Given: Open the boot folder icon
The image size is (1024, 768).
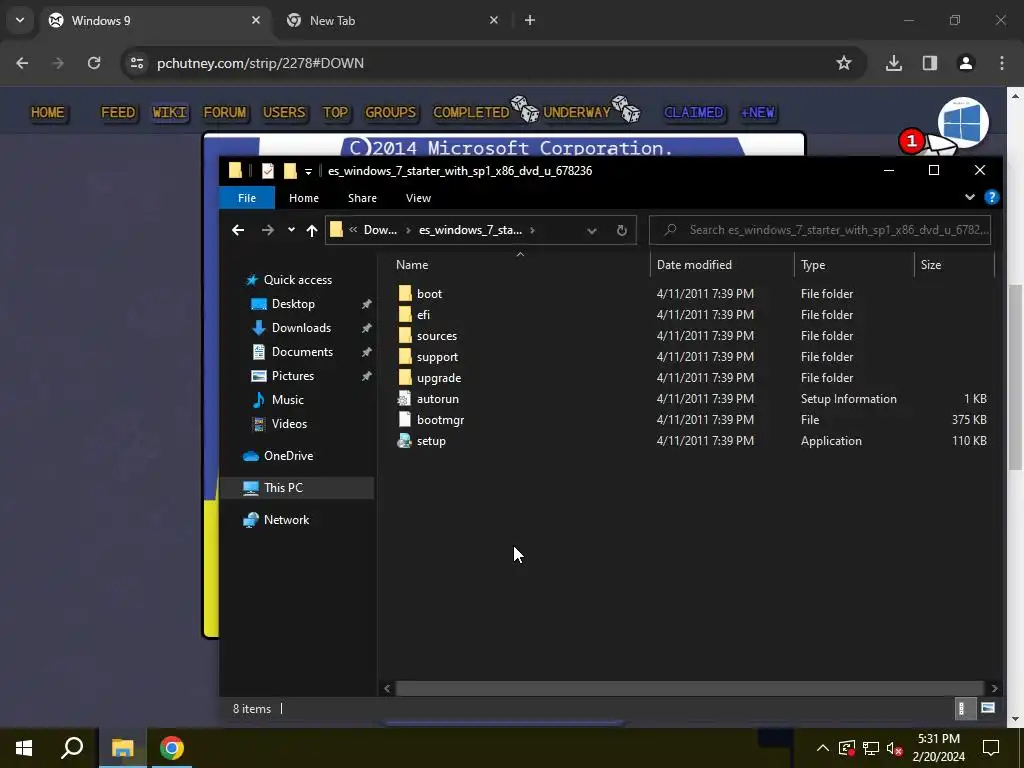Looking at the screenshot, I should (405, 293).
